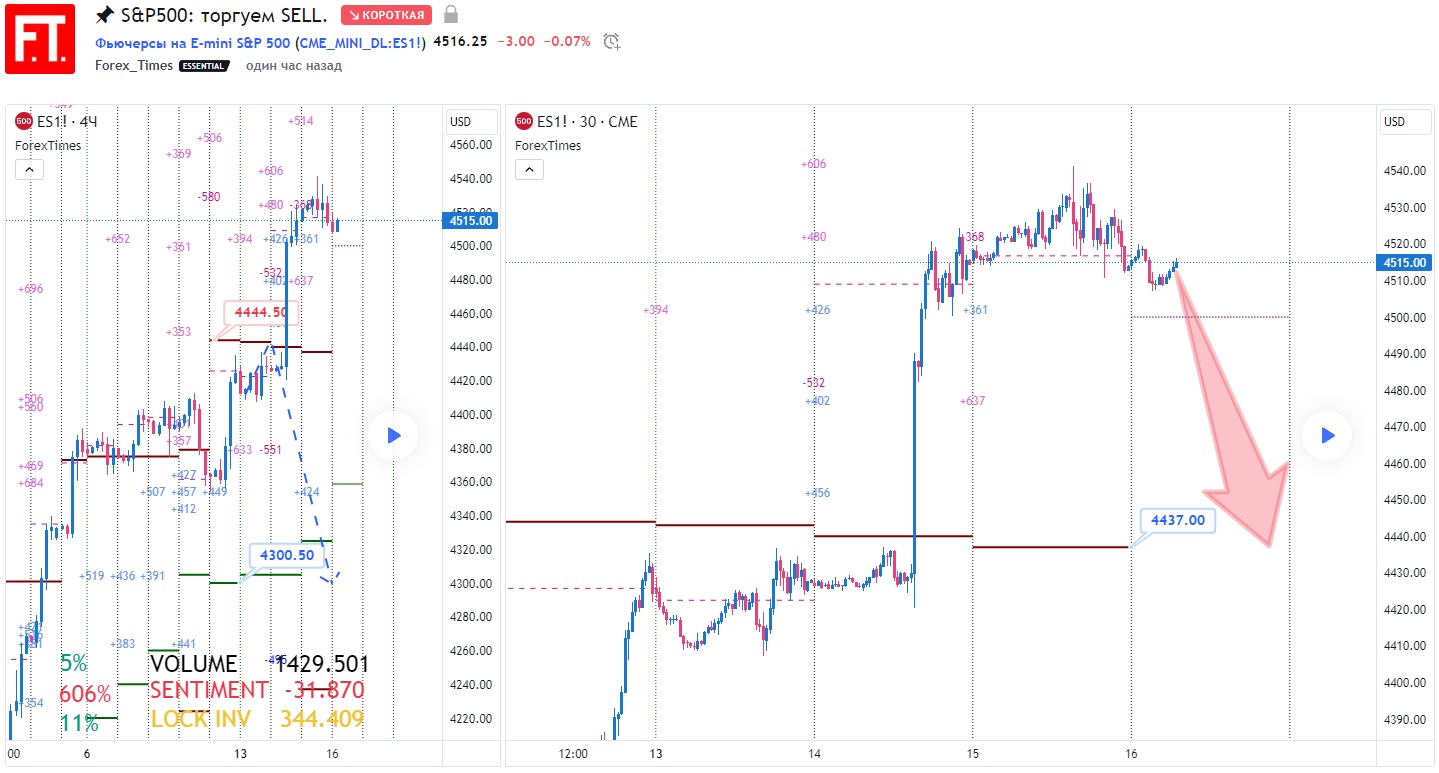The height and width of the screenshot is (773, 1439).
Task: Click the 4300.50 blue price callout
Action: click(287, 555)
